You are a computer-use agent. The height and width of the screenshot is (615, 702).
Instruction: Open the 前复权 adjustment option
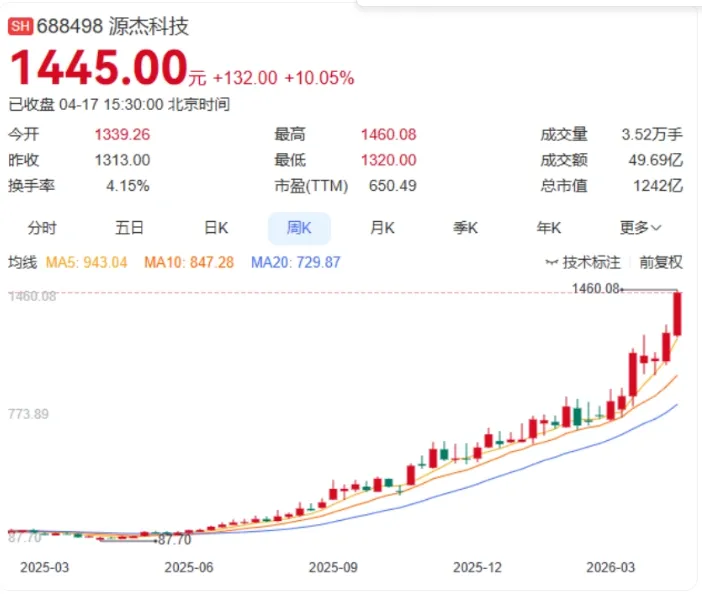(x=661, y=262)
